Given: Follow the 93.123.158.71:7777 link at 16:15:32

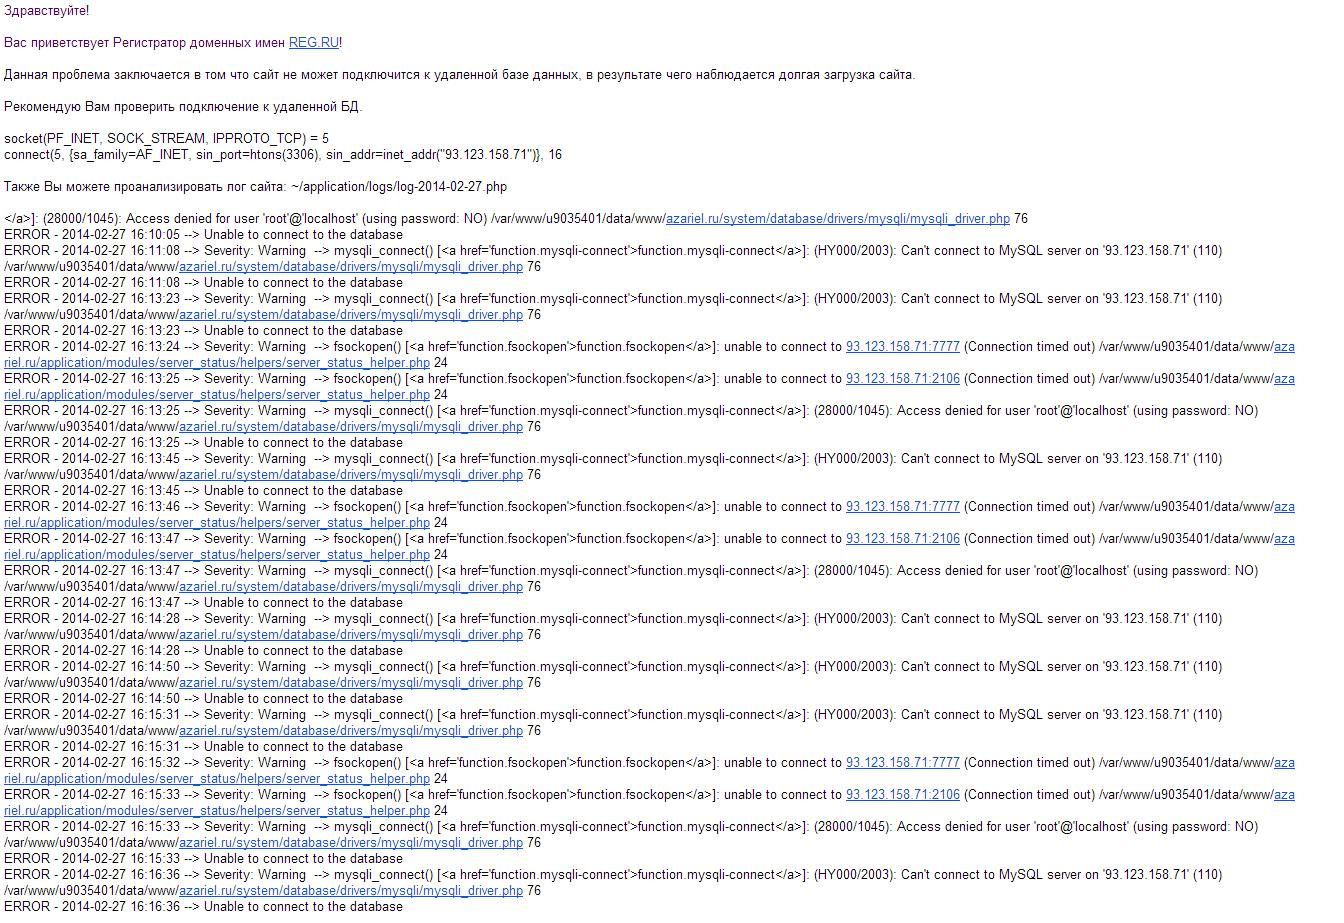Looking at the screenshot, I should [903, 763].
